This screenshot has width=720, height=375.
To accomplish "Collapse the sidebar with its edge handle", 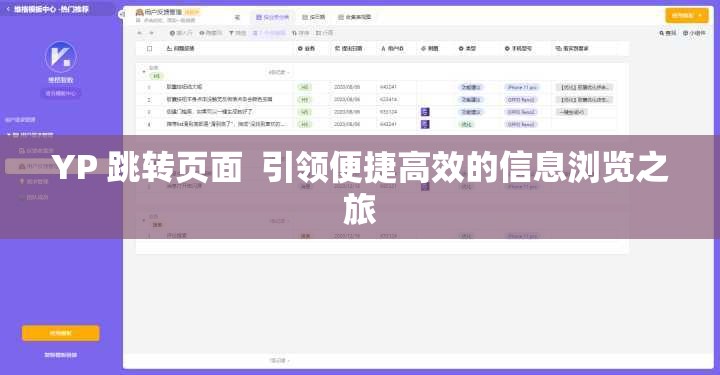I will point(121,14).
